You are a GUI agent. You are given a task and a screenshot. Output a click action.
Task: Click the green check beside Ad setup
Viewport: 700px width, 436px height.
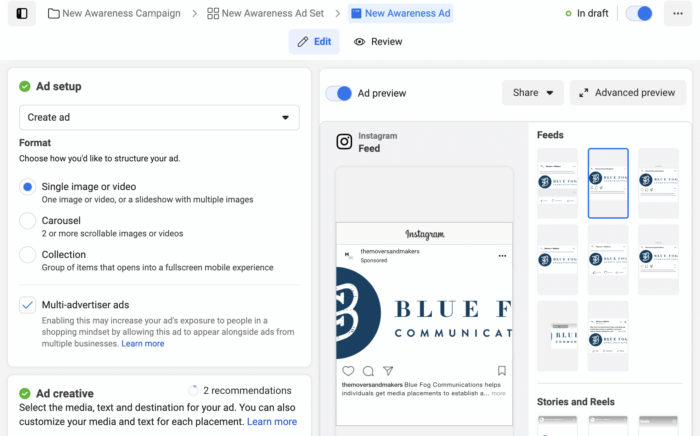25,86
